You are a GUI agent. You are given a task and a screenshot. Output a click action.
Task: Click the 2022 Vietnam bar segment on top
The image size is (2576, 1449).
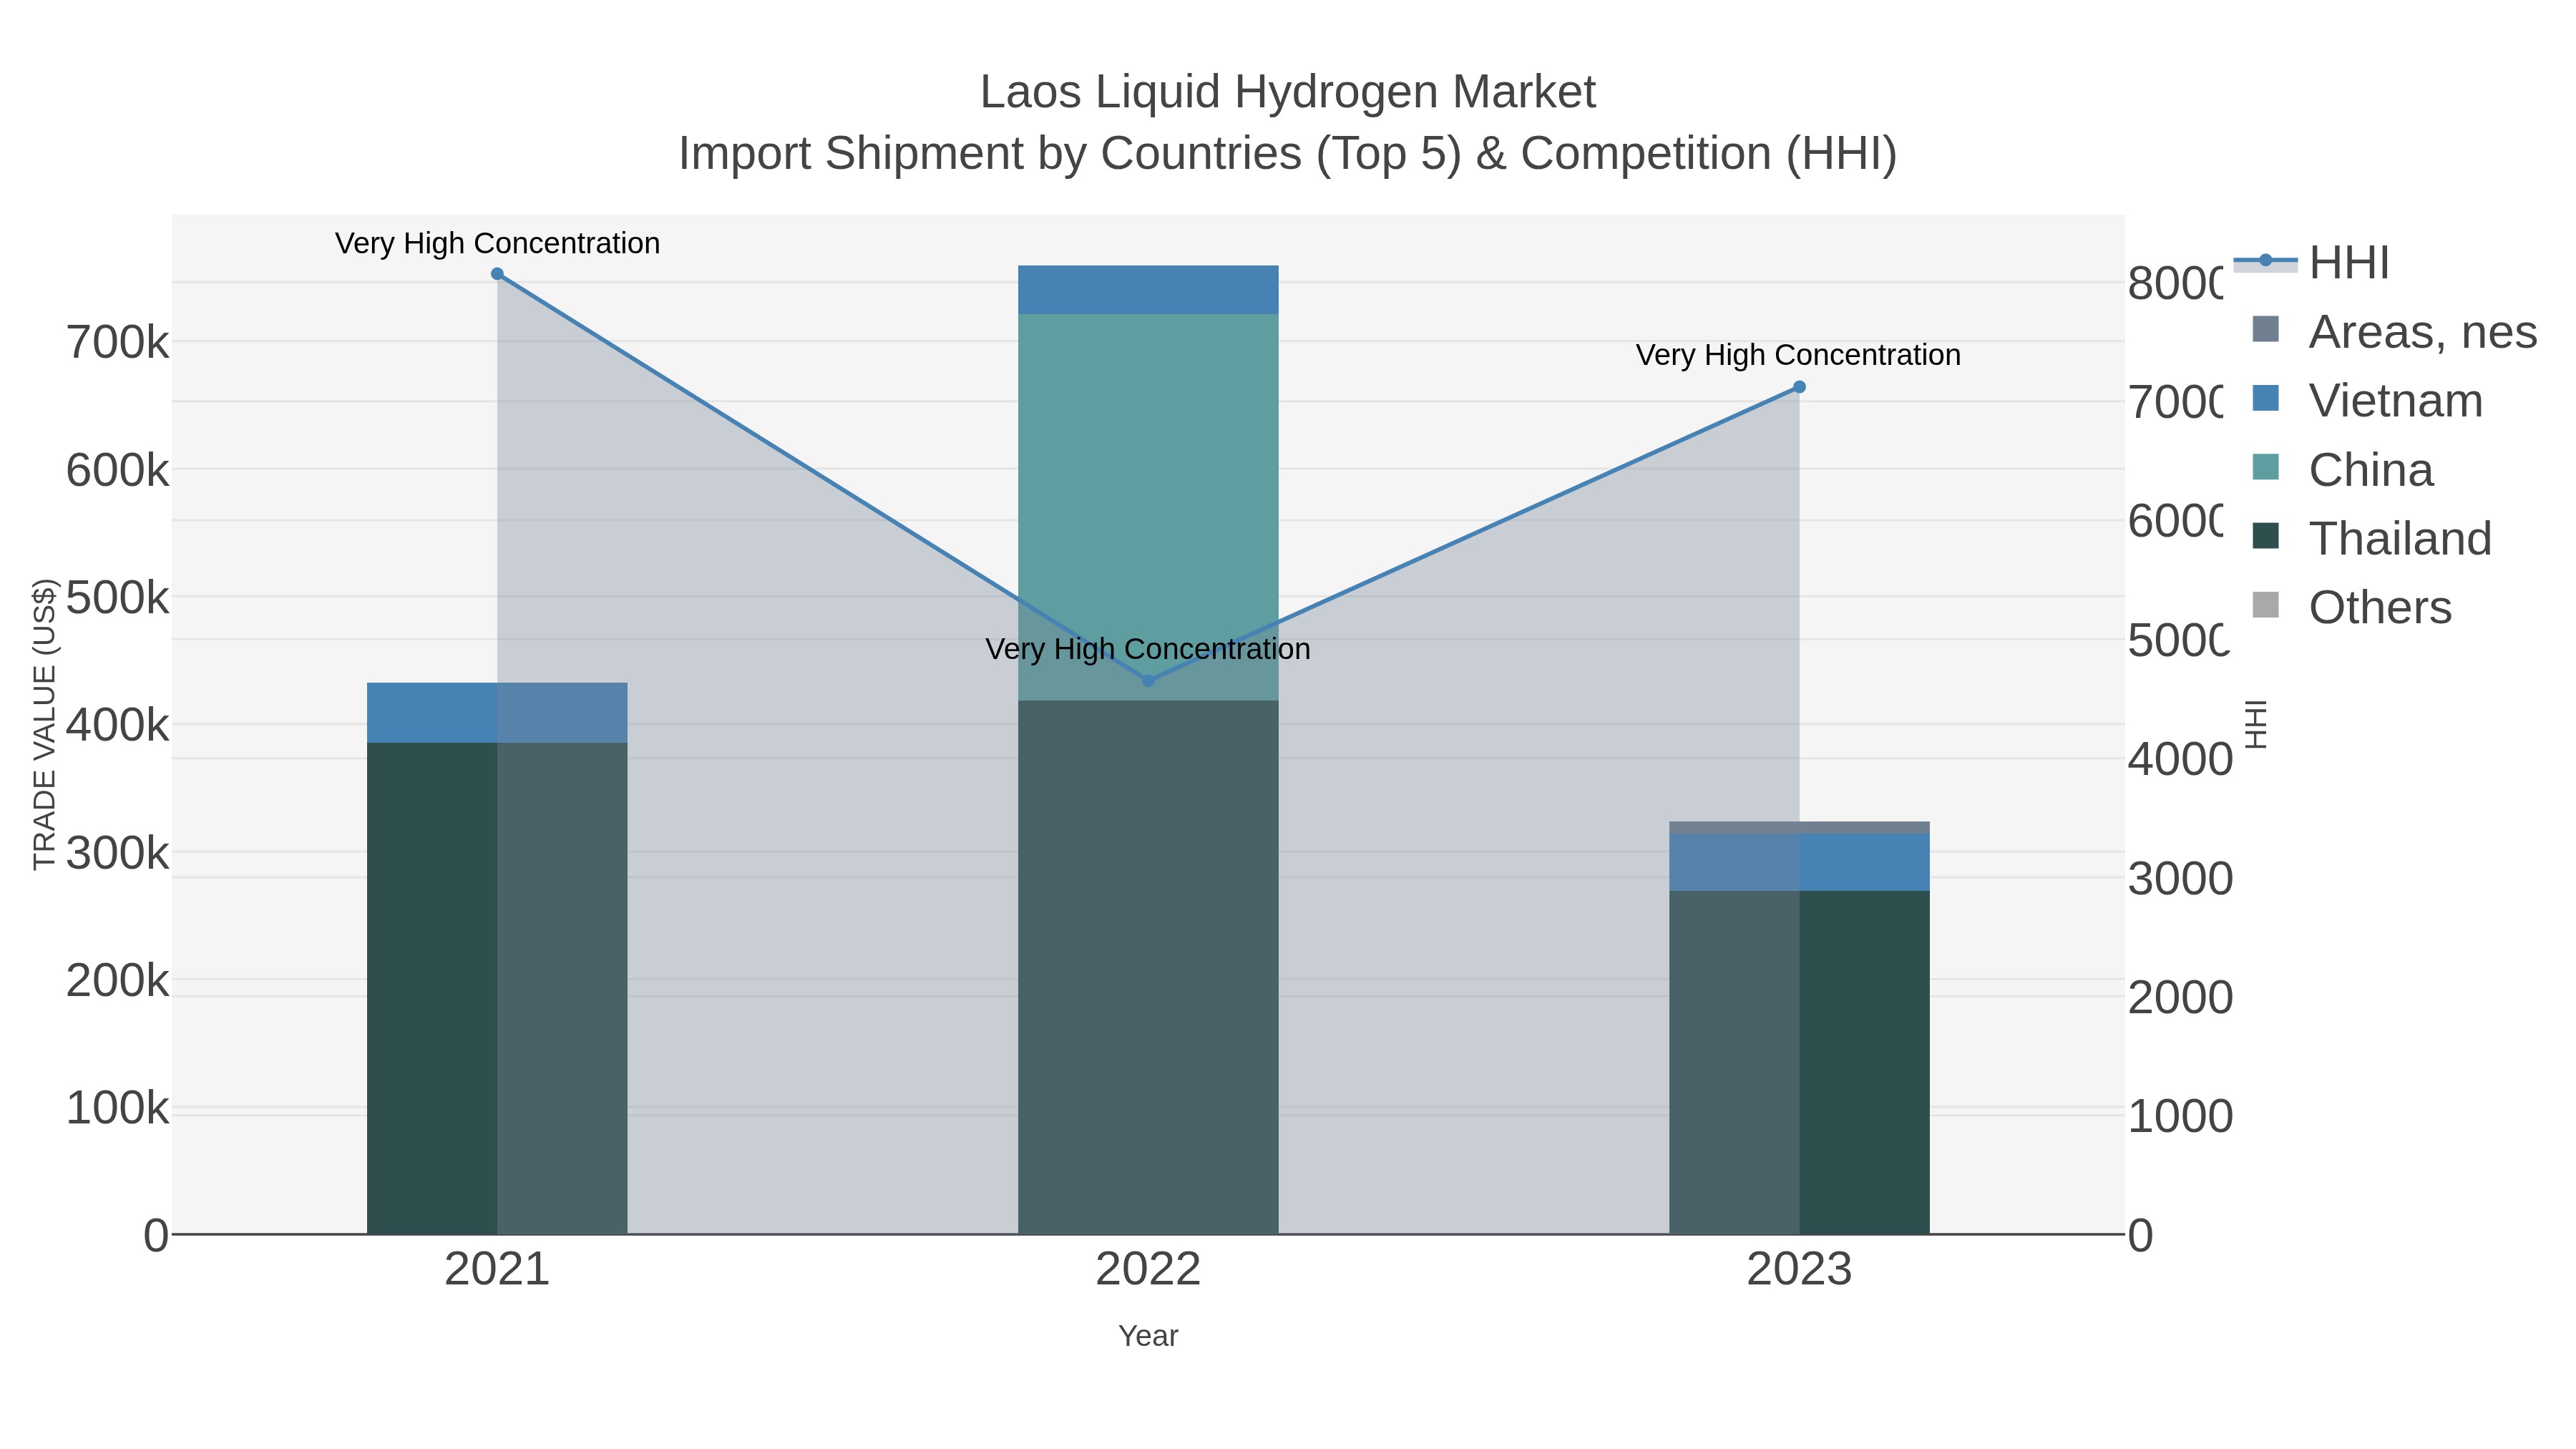[x=1148, y=290]
